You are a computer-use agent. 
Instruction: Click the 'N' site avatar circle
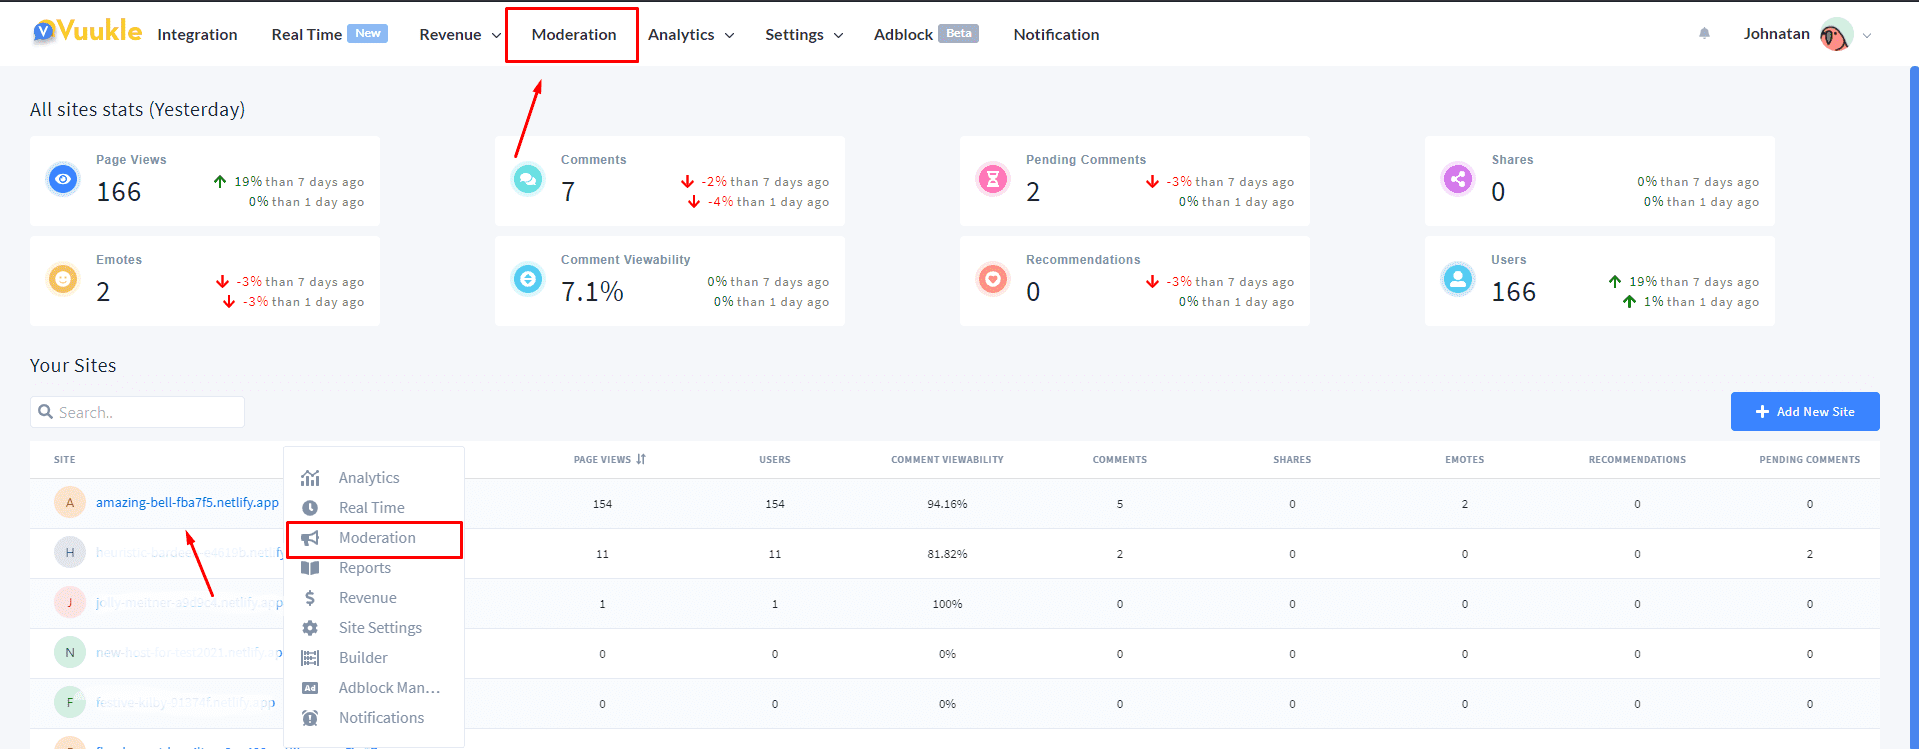[x=70, y=653]
